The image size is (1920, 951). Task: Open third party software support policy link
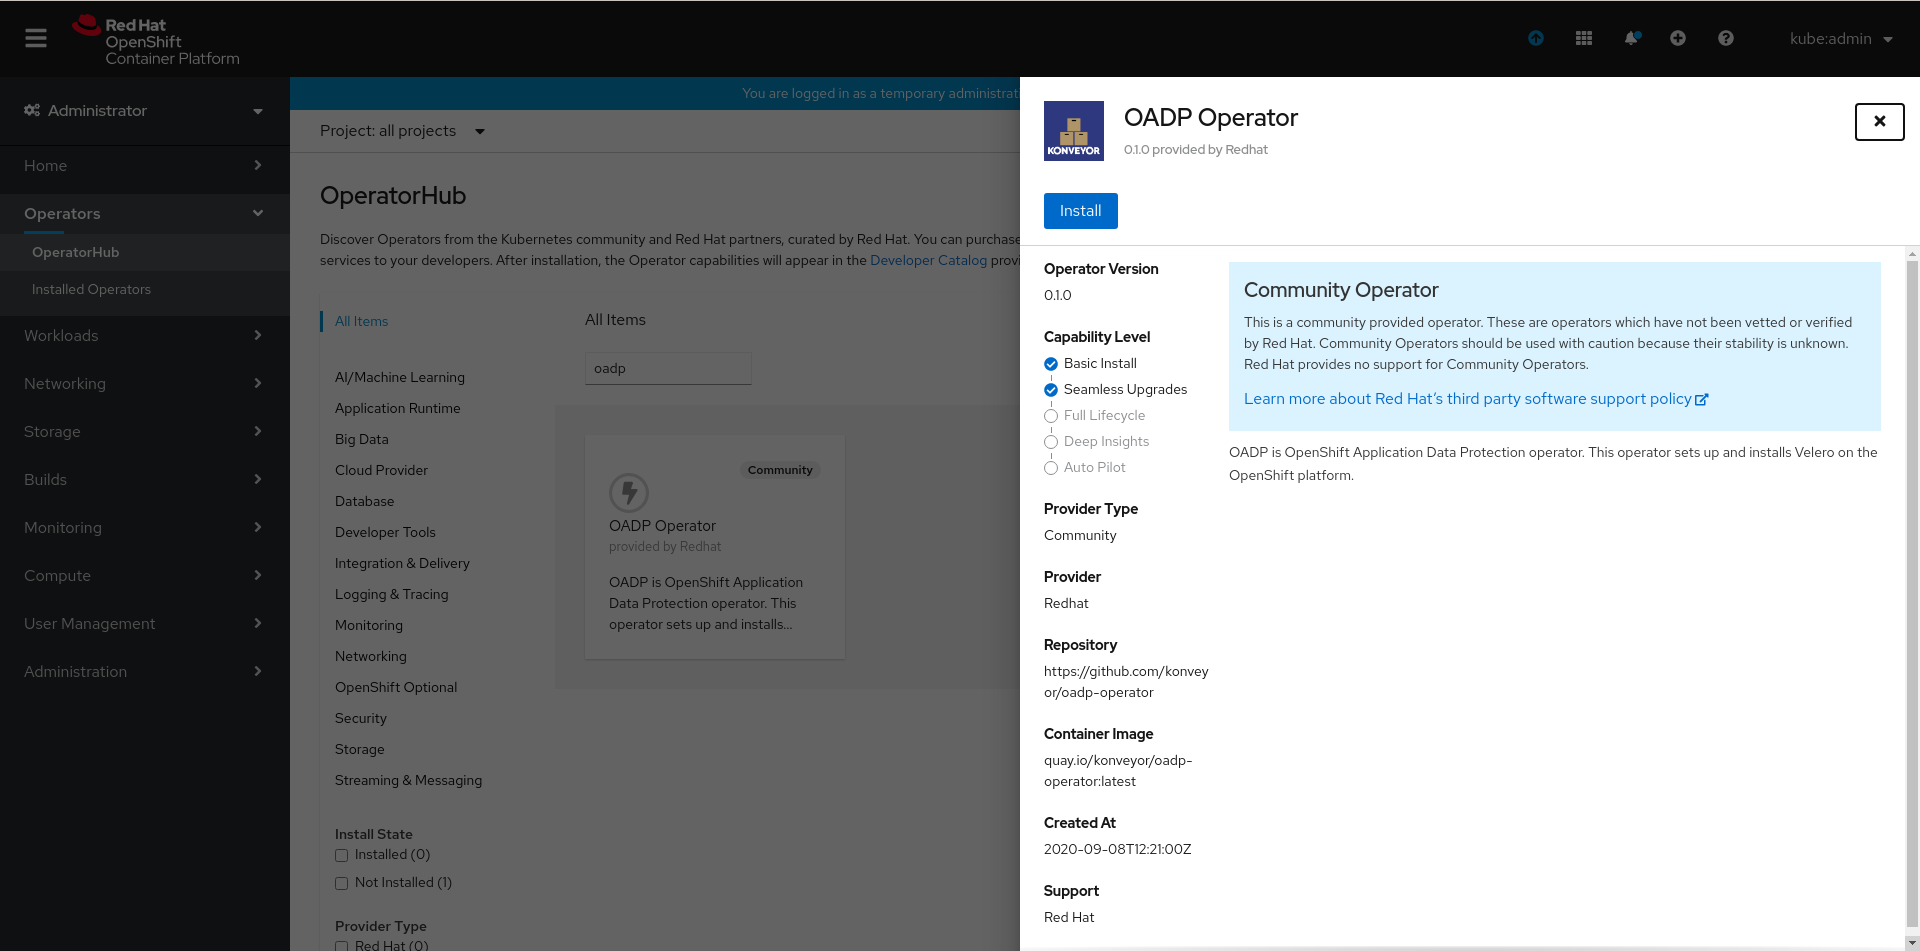[1467, 399]
